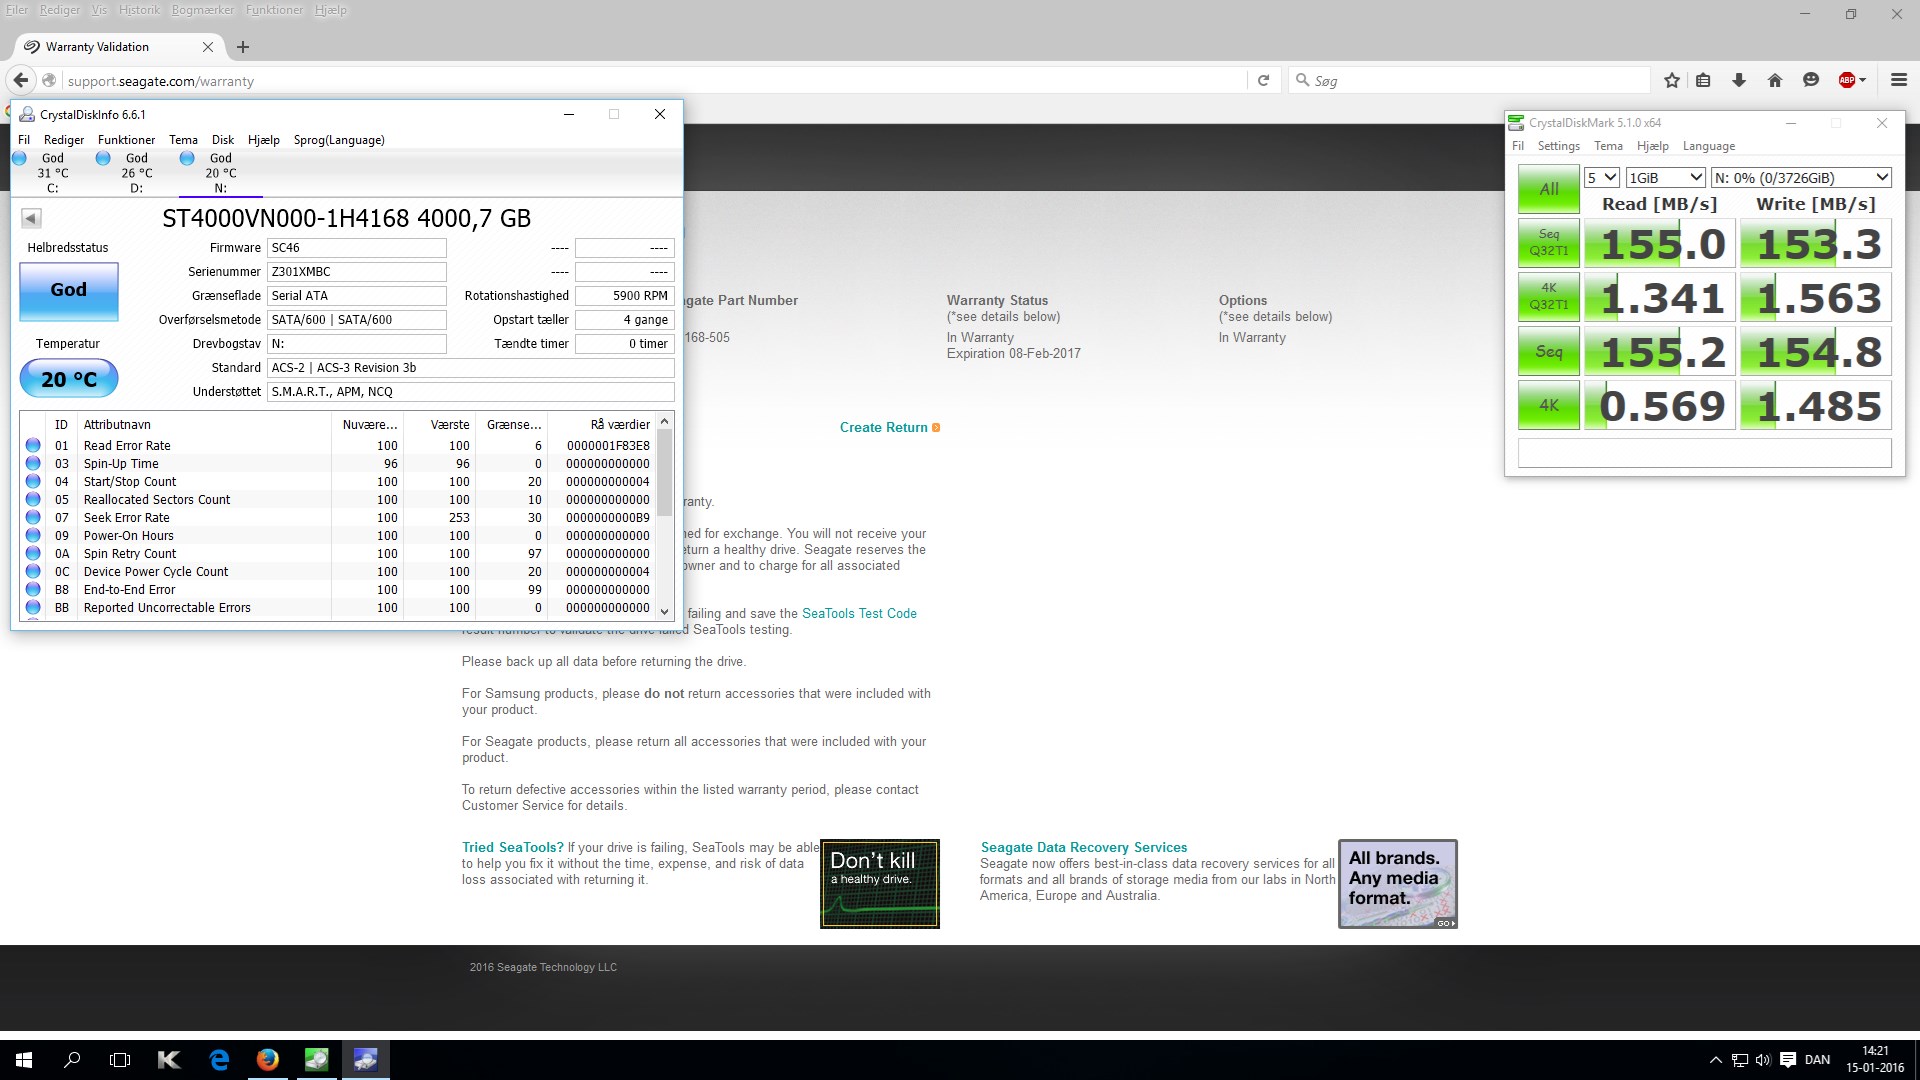This screenshot has height=1080, width=1920.
Task: Open Windows taskbar search
Action: 72,1060
